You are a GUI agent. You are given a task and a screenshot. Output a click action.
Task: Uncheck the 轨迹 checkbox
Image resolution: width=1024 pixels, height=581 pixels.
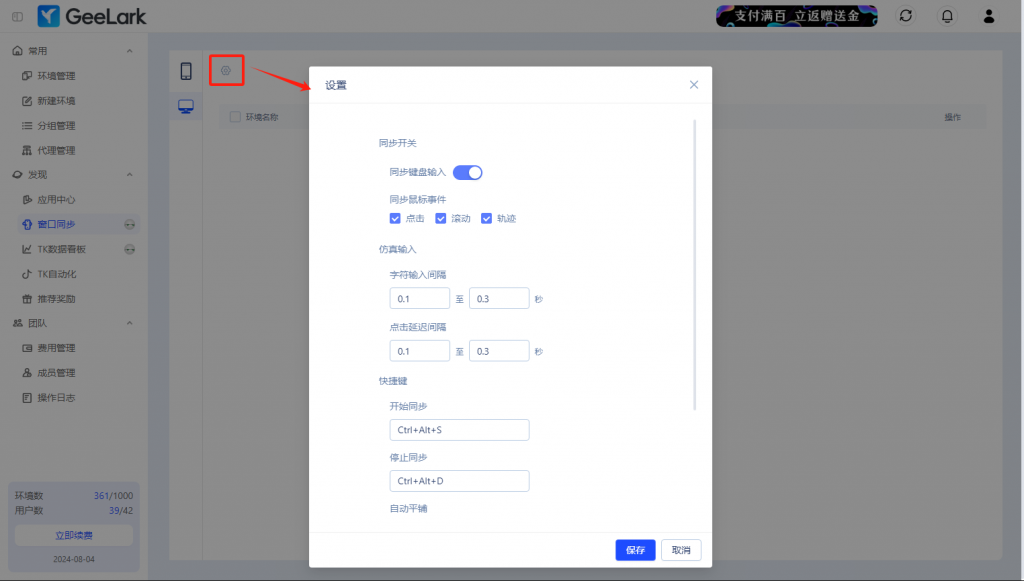[x=487, y=218]
